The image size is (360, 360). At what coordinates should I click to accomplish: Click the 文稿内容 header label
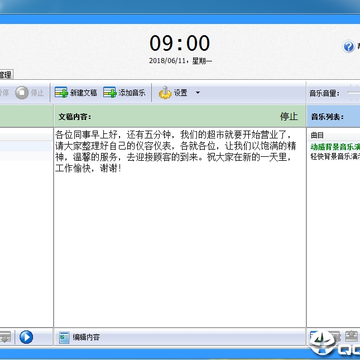tap(75, 117)
